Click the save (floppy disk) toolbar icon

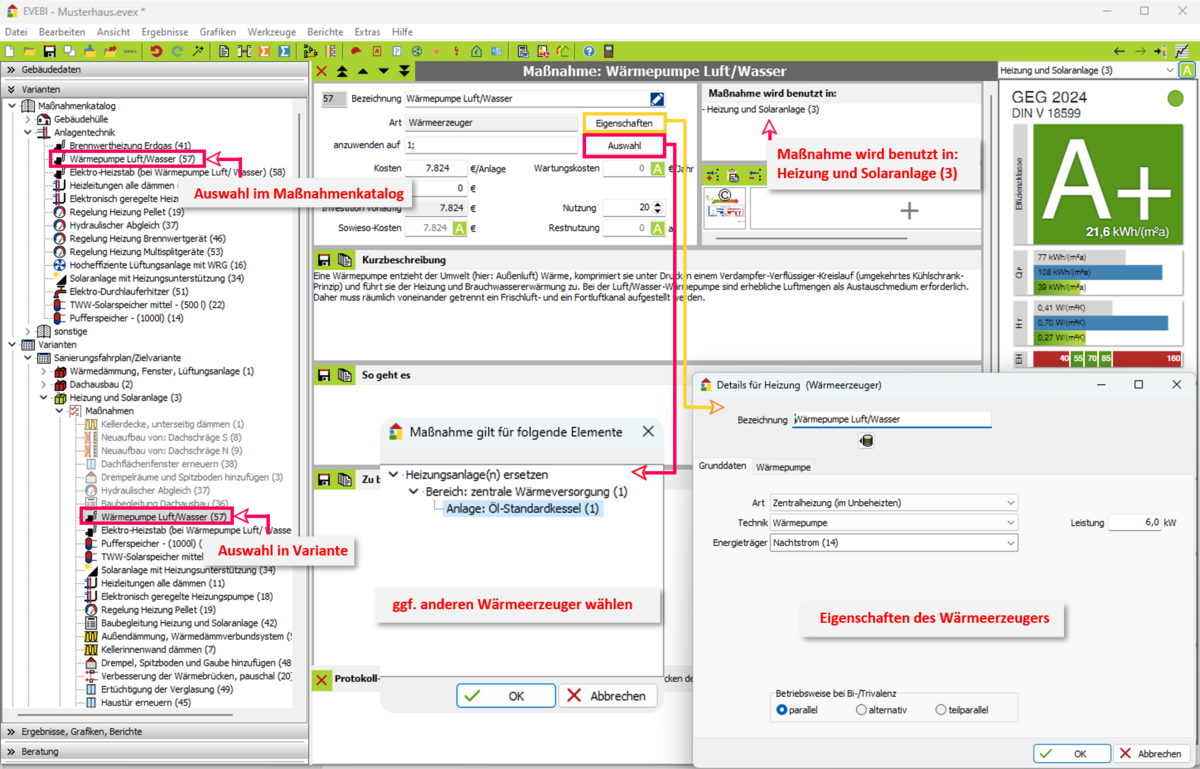pos(49,51)
